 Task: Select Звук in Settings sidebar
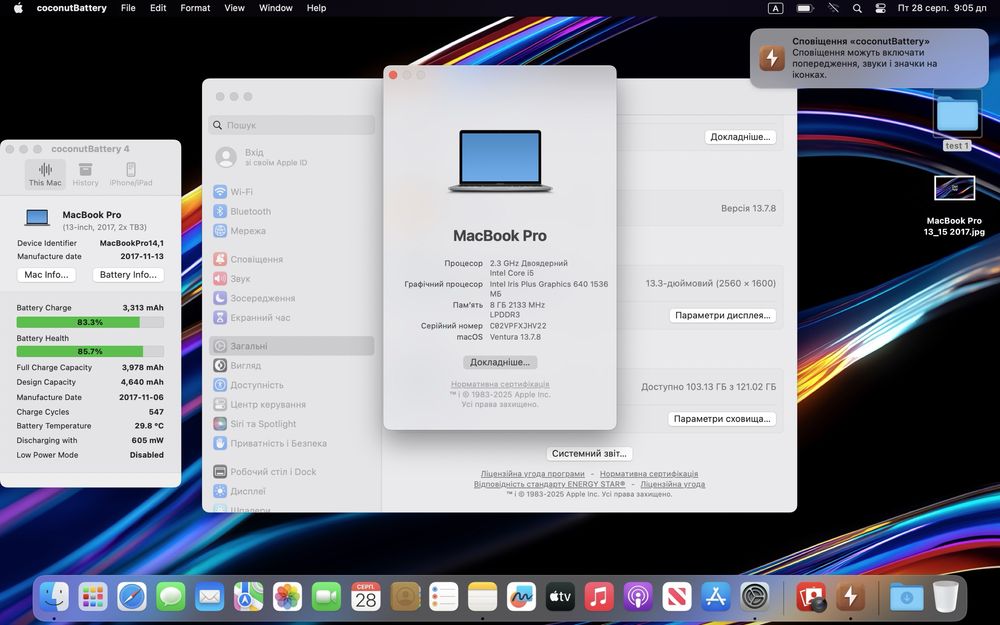pyautogui.click(x=291, y=279)
